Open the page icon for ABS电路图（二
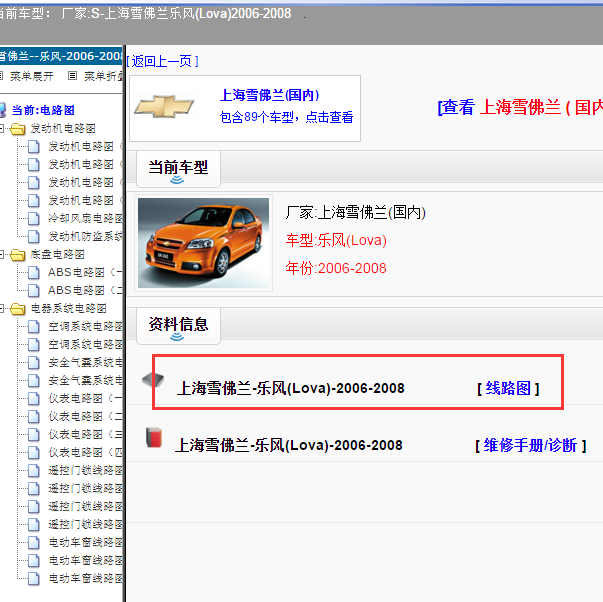This screenshot has width=603, height=602. pyautogui.click(x=34, y=290)
